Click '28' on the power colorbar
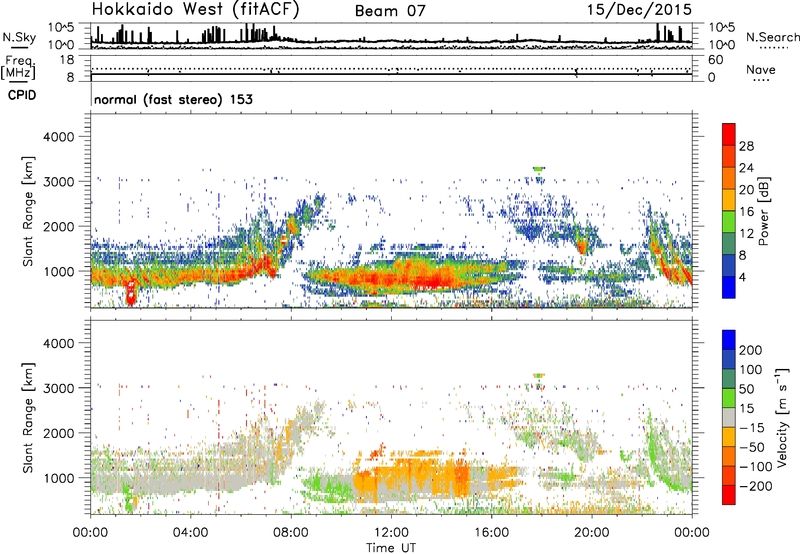 (x=746, y=146)
